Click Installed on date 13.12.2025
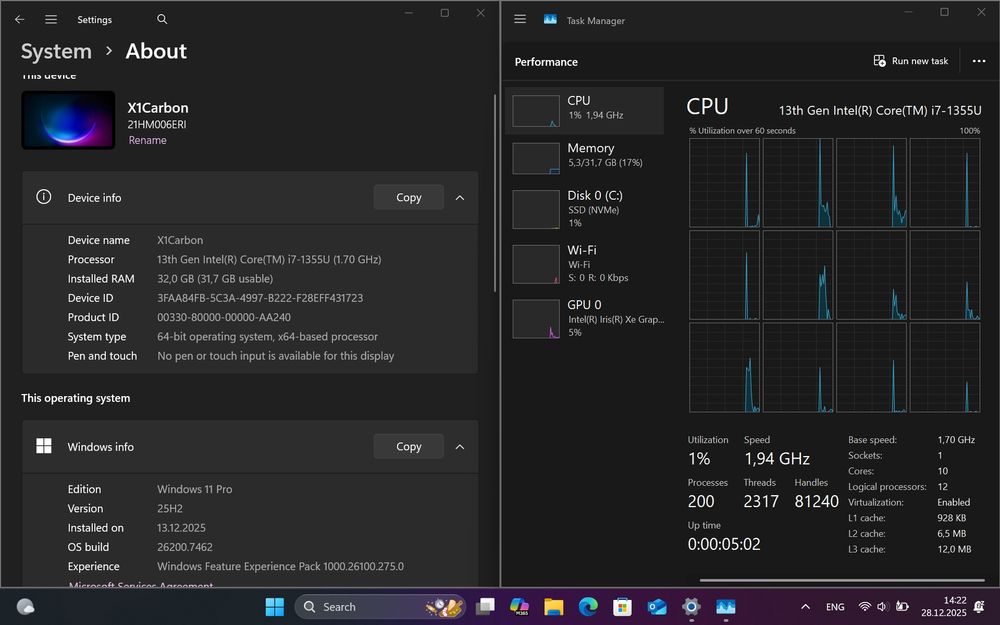The width and height of the screenshot is (1000, 625). coord(181,528)
